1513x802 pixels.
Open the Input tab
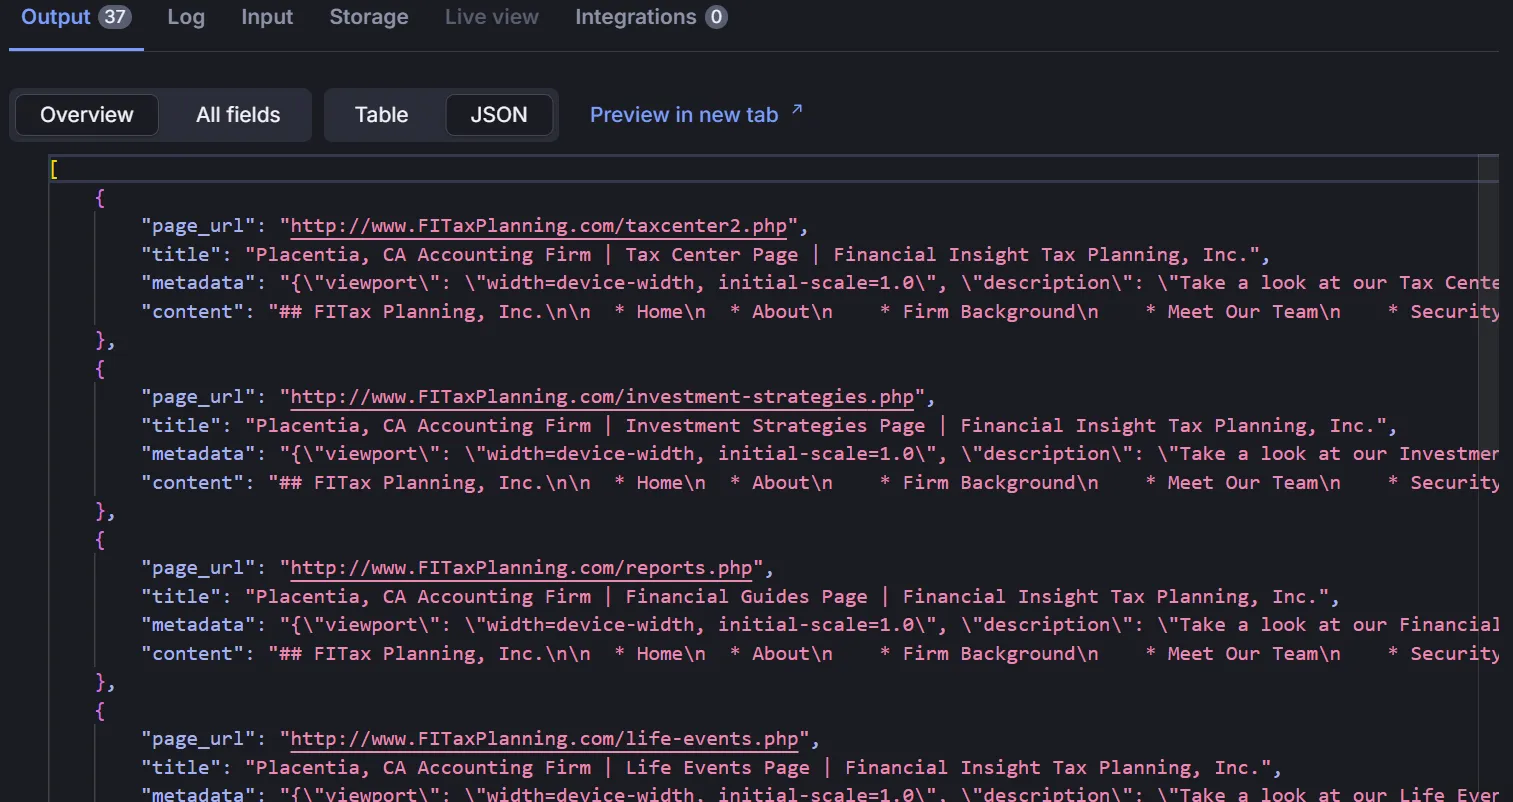[x=267, y=17]
